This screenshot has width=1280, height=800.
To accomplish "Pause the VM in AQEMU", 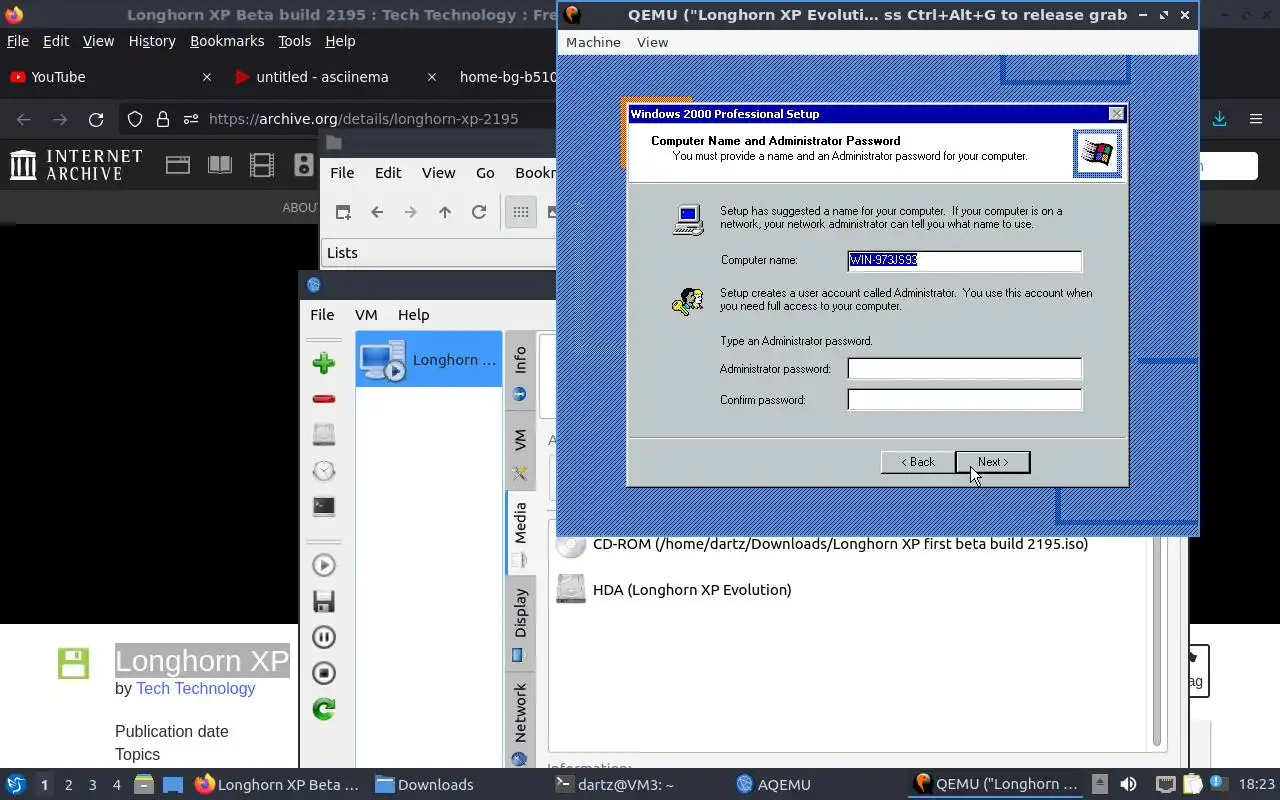I will 323,637.
